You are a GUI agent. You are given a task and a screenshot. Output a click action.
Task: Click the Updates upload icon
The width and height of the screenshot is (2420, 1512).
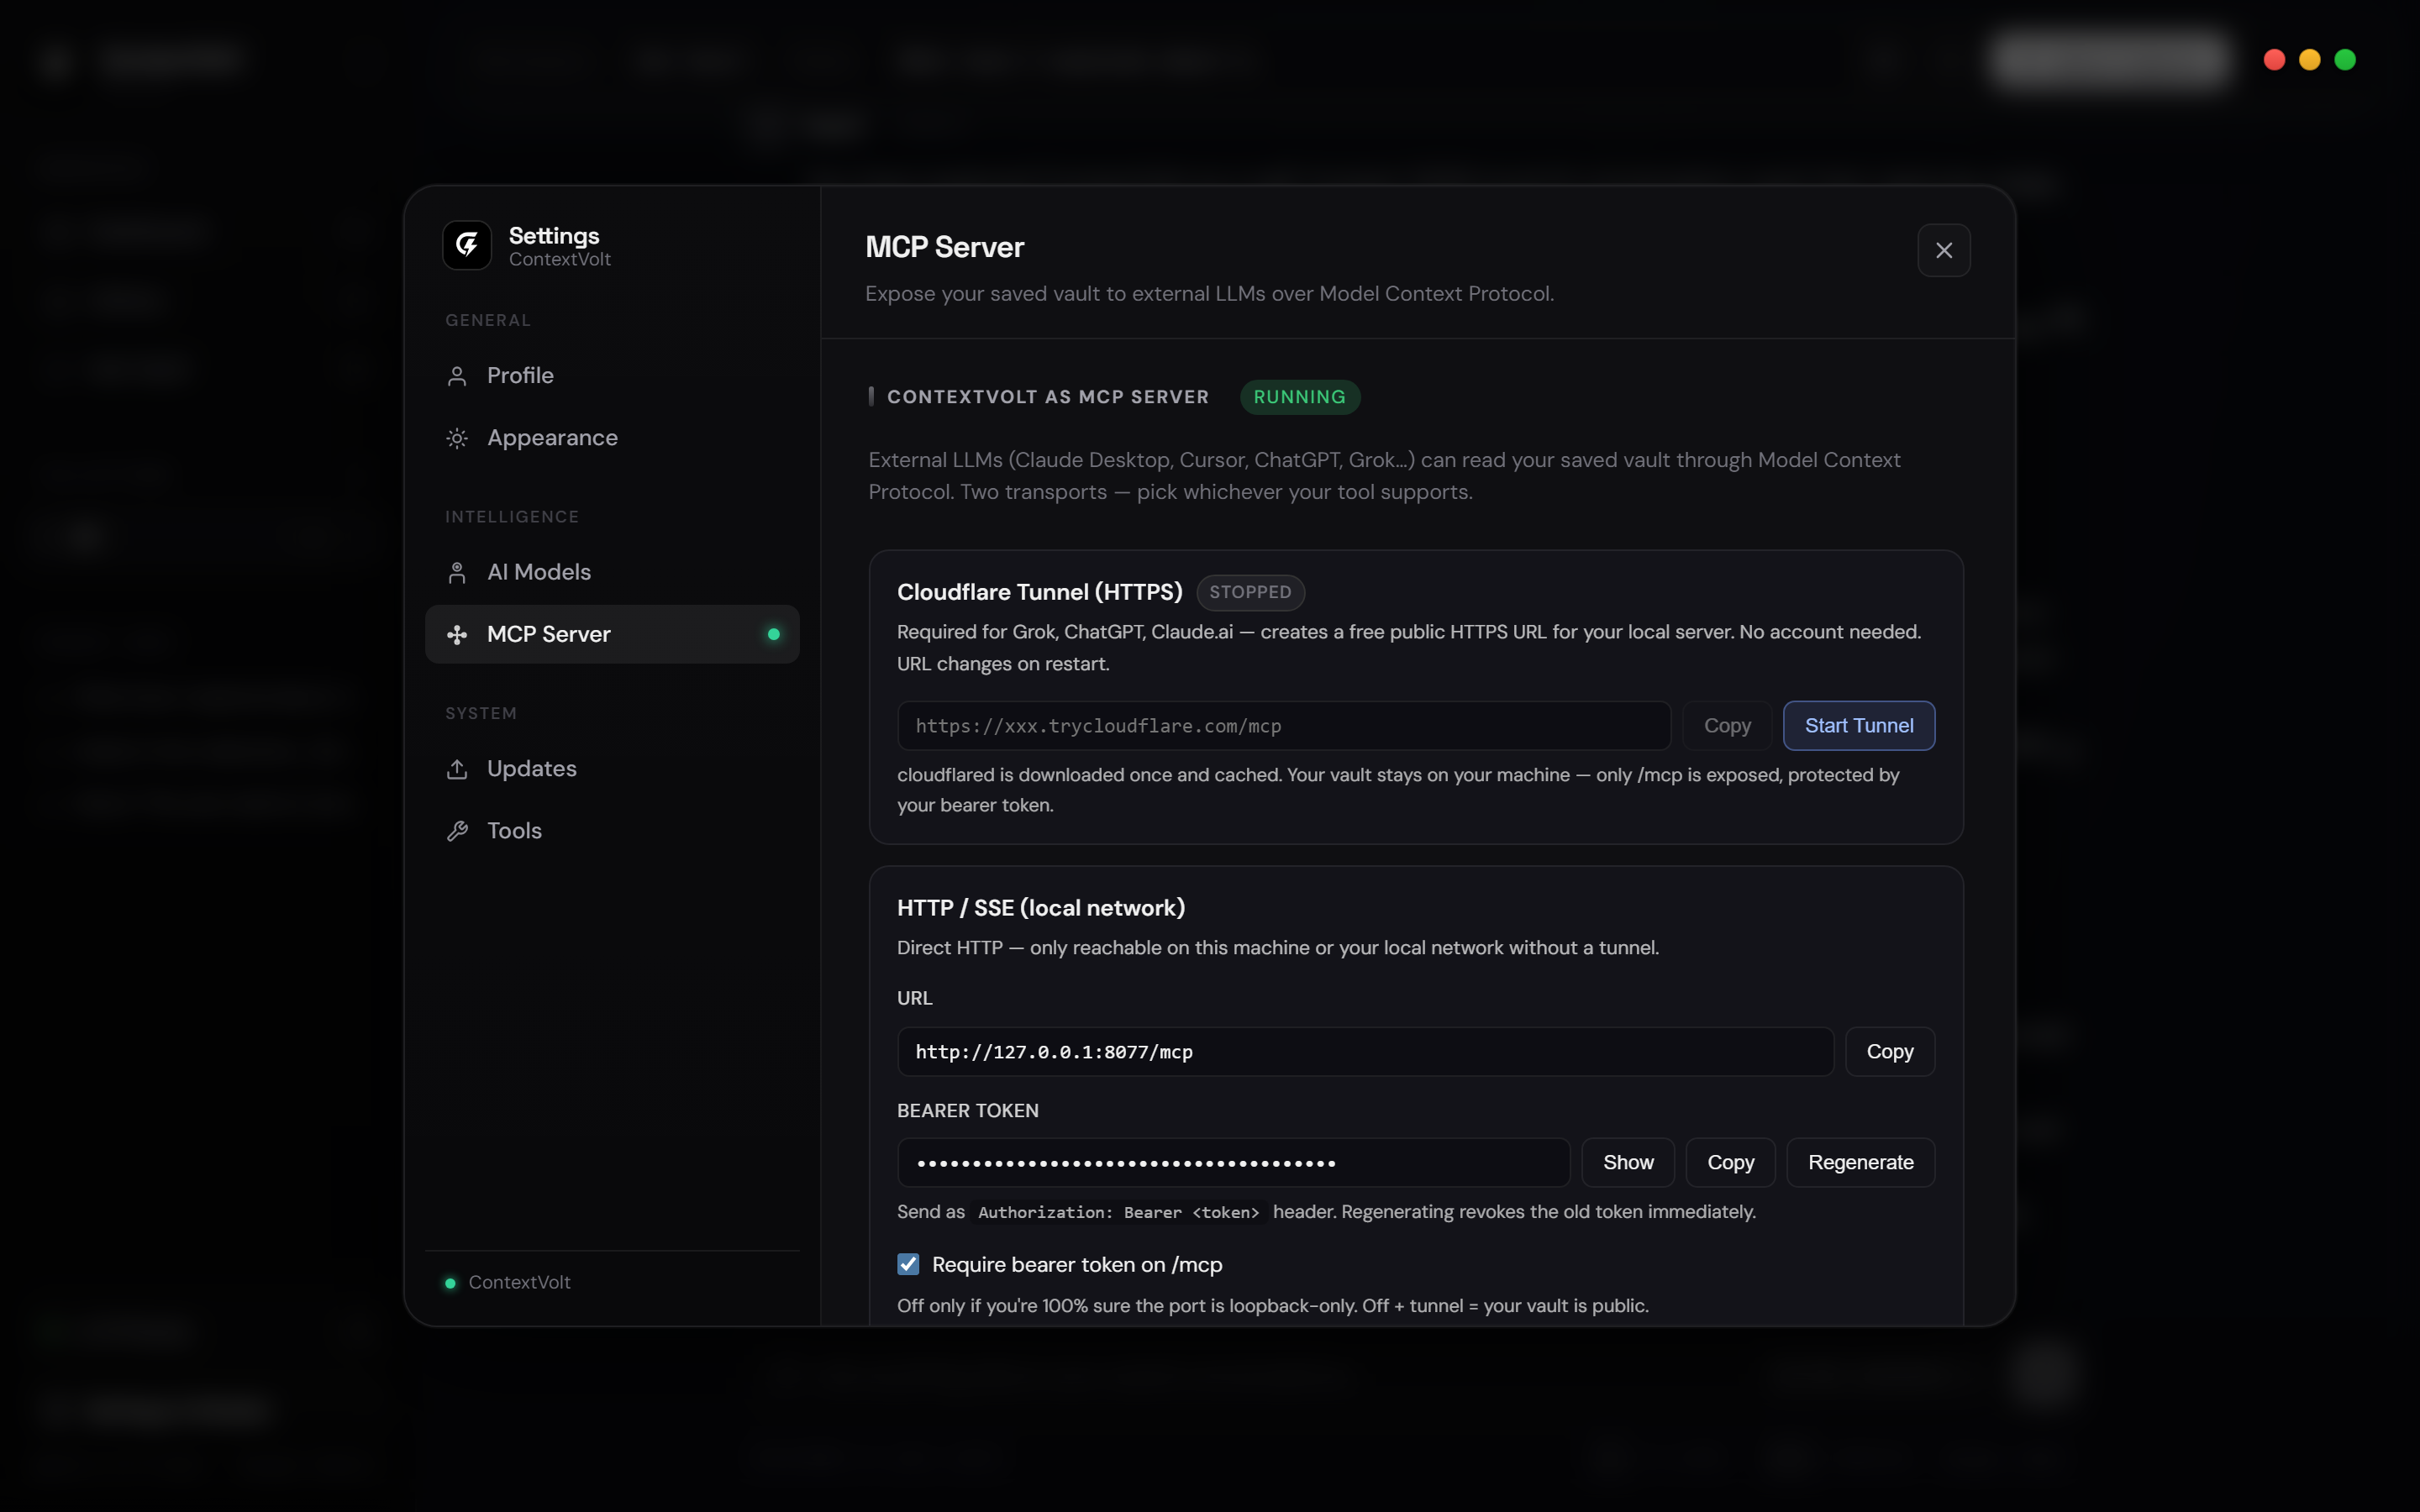tap(457, 768)
